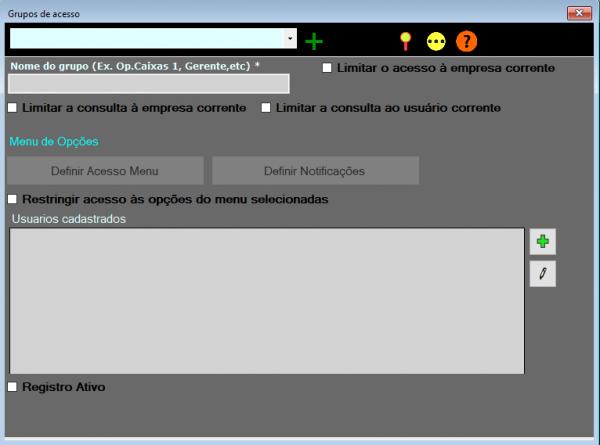600x445 pixels.
Task: Add a user with the green plus beside the list
Action: (542, 241)
